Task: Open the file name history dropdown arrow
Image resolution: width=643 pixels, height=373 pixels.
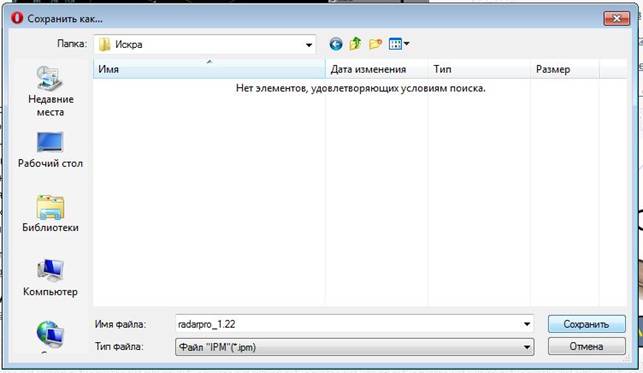Action: pyautogui.click(x=527, y=324)
